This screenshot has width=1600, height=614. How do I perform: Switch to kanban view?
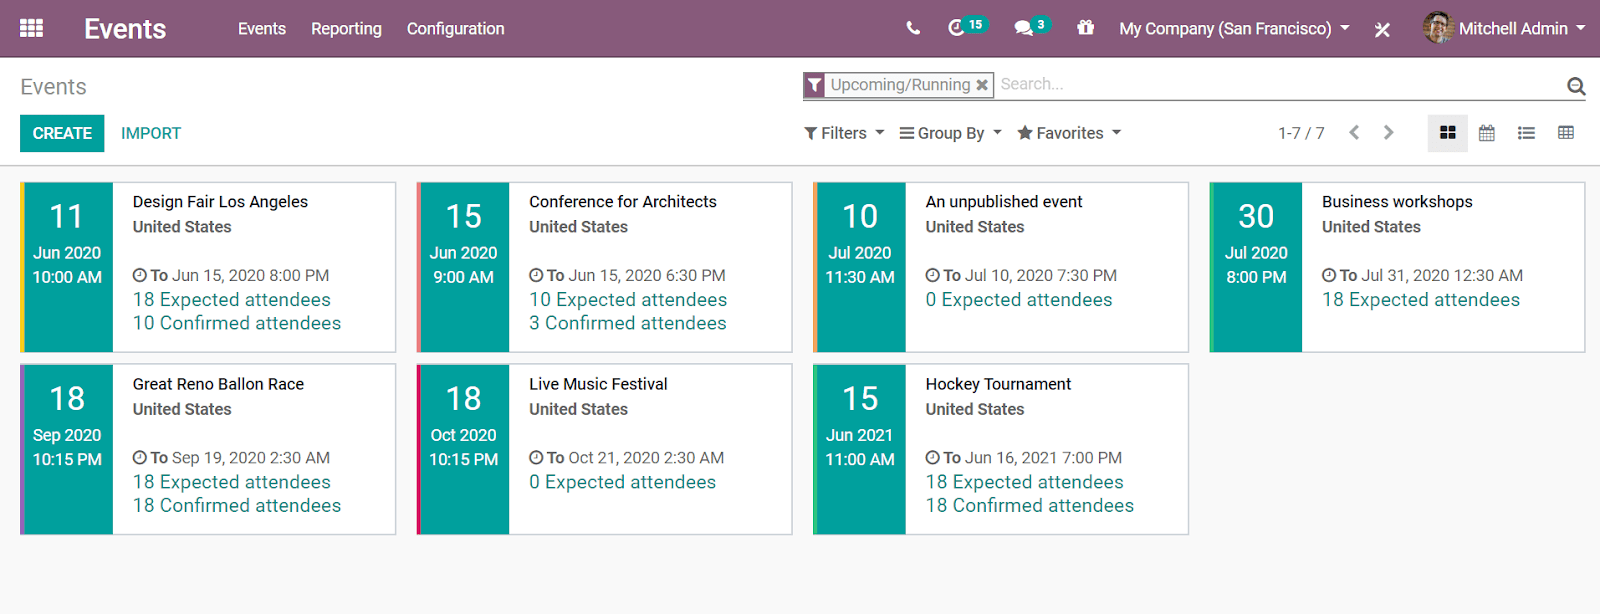(x=1447, y=133)
